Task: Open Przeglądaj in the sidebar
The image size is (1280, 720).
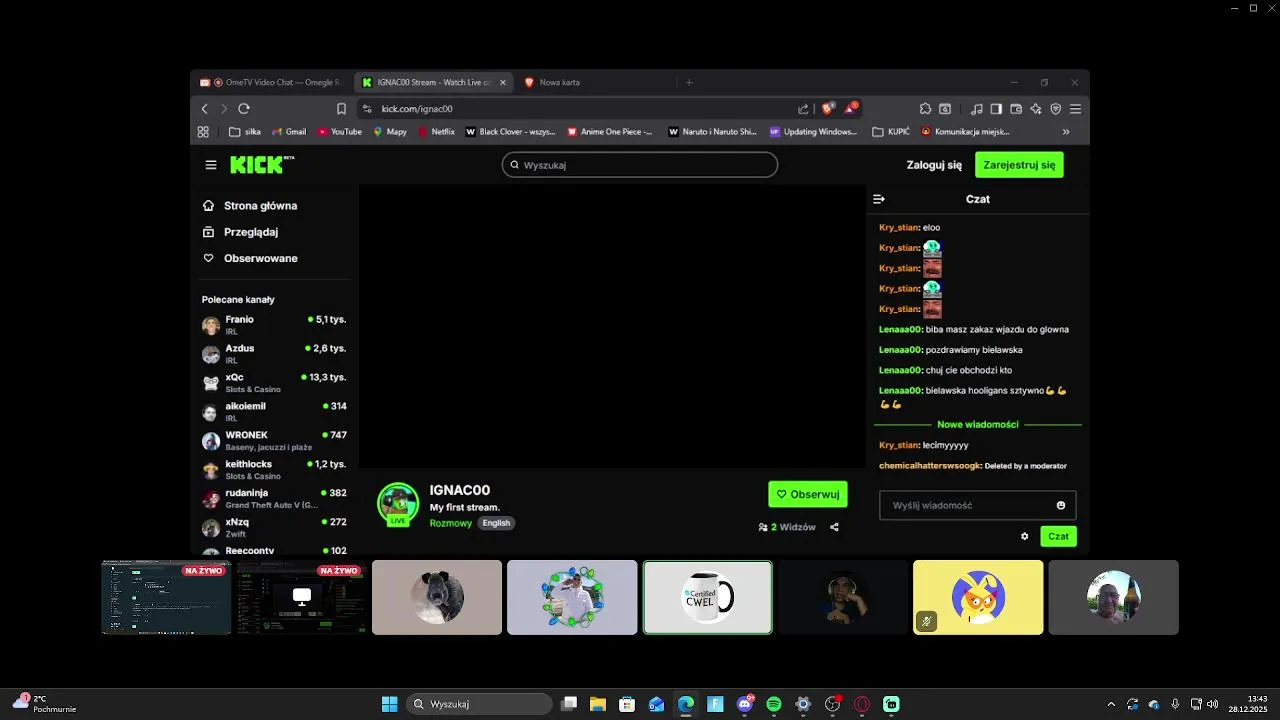Action: [x=240, y=232]
